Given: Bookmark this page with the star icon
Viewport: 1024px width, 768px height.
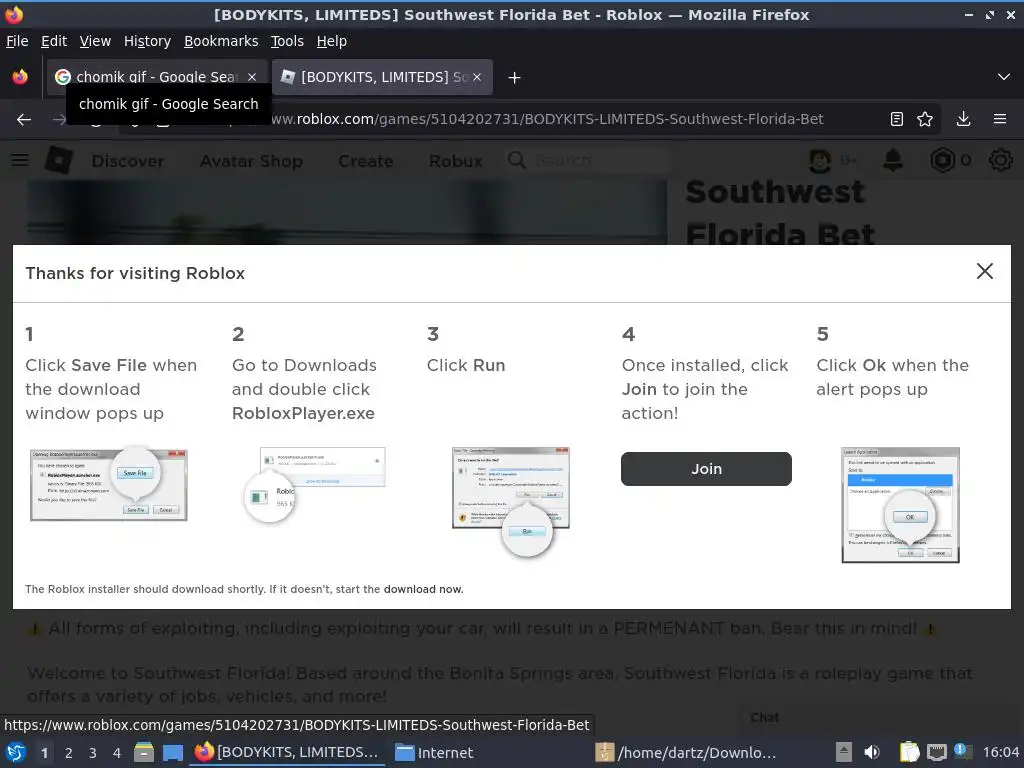Looking at the screenshot, I should [925, 119].
